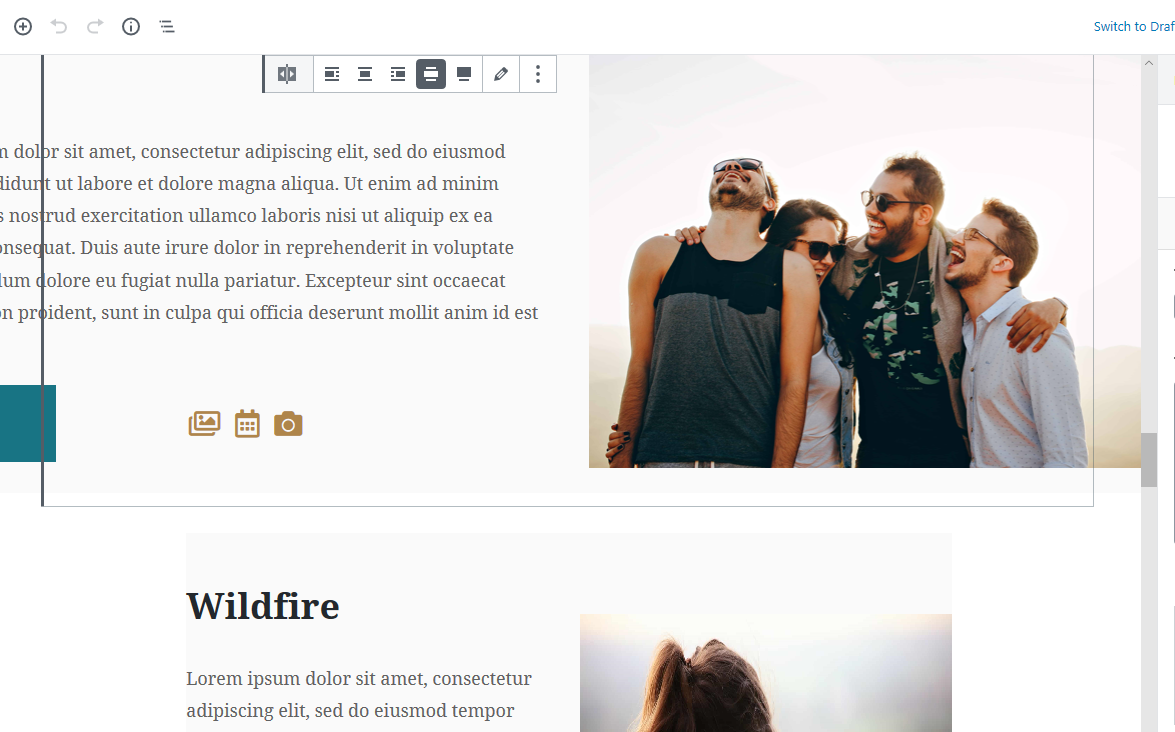Click the Switch to Draft link
1175x732 pixels.
click(x=1134, y=27)
